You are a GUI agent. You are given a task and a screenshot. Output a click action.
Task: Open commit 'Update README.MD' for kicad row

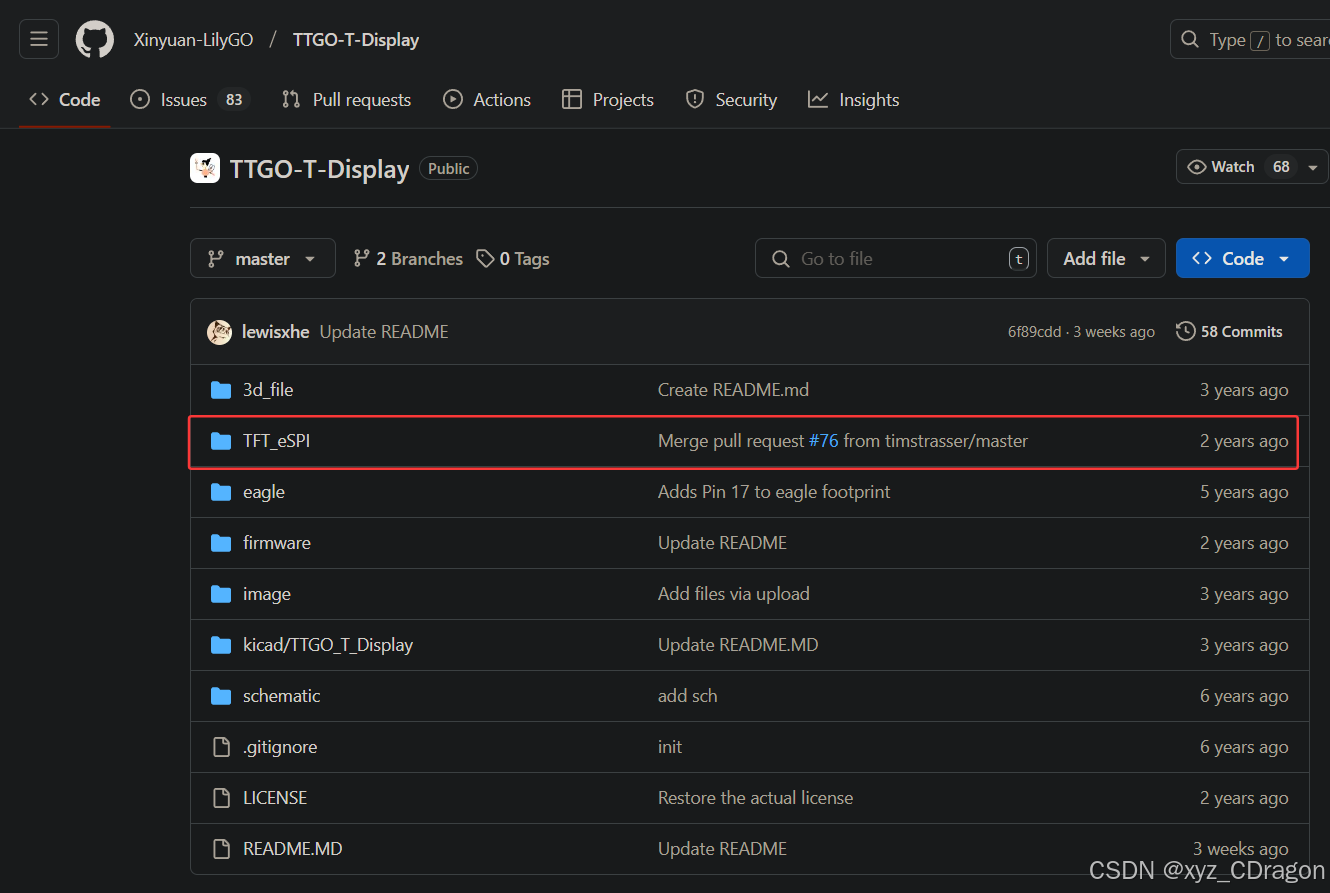click(x=738, y=645)
